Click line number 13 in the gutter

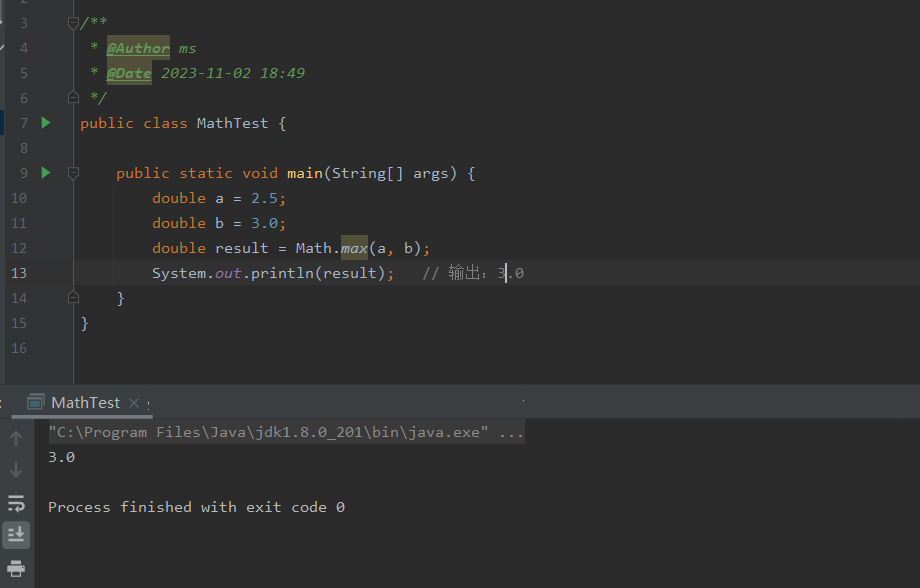pos(18,272)
